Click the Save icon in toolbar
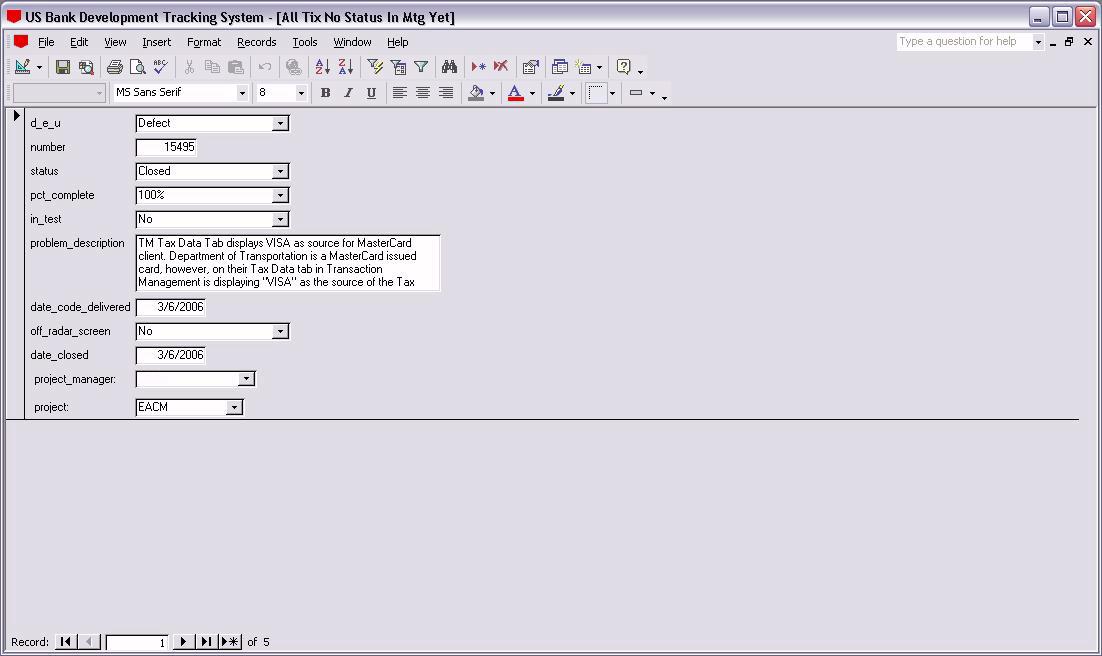The height and width of the screenshot is (656, 1102). [x=63, y=67]
